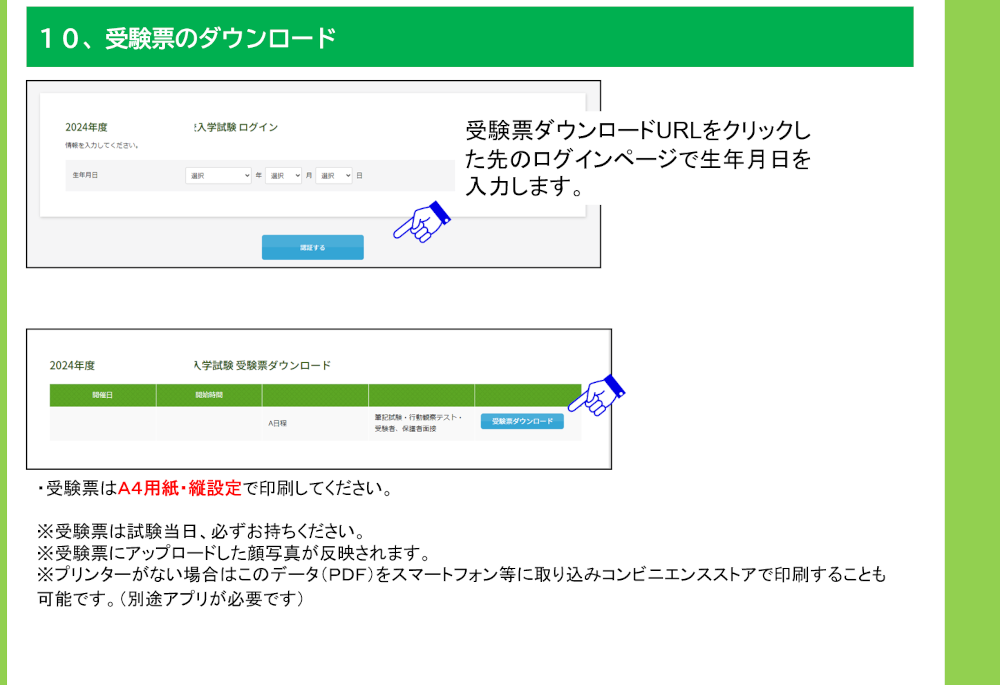Select the A日程 table cell
1000x685 pixels.
277,423
